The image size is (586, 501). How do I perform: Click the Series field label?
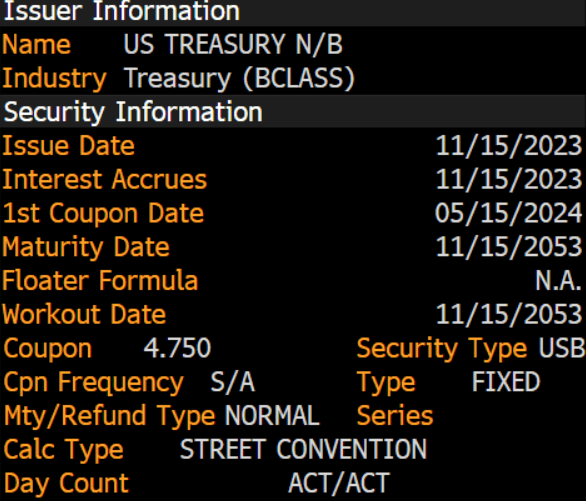pos(395,415)
